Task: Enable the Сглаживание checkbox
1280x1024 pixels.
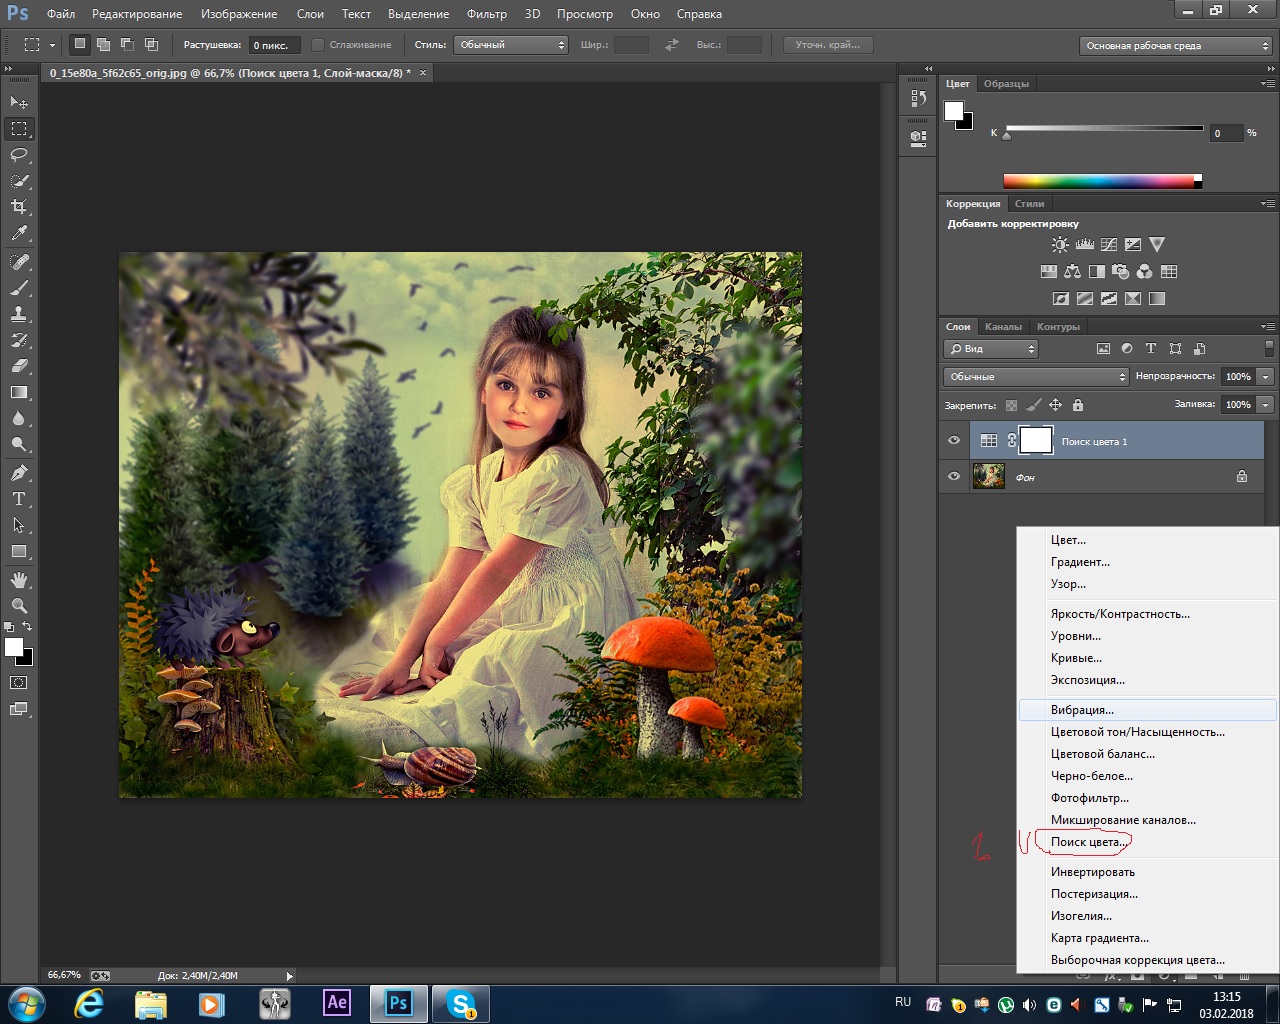Action: pyautogui.click(x=318, y=45)
